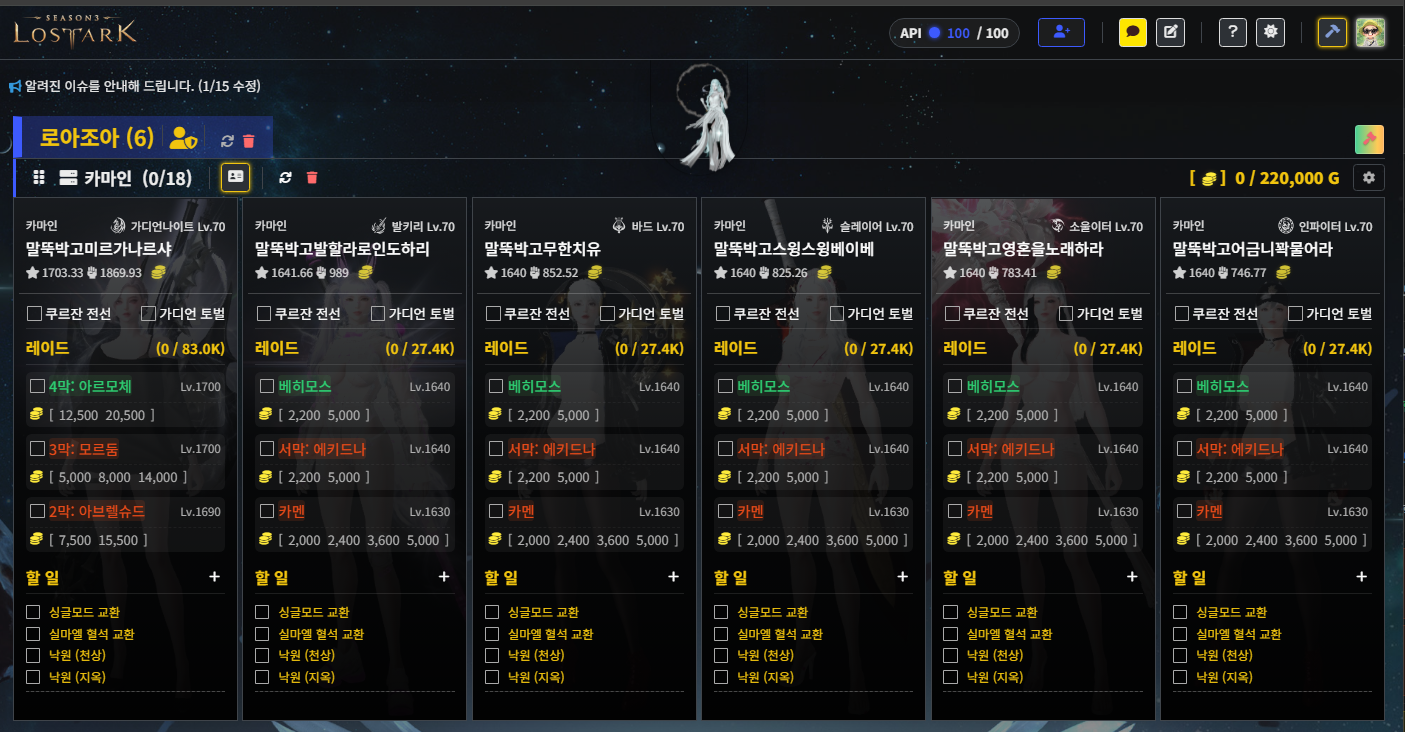The image size is (1405, 732).
Task: Click the colorful pin icon at right
Action: coord(1369,139)
